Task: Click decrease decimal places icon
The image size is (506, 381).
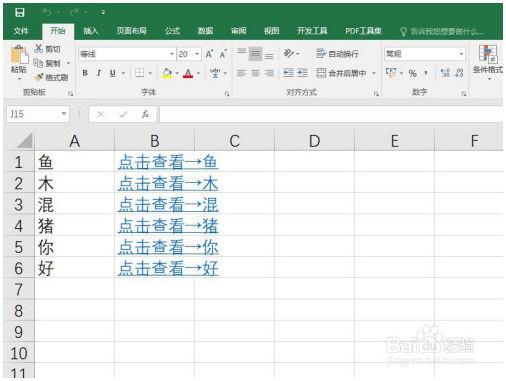Action: (x=459, y=73)
